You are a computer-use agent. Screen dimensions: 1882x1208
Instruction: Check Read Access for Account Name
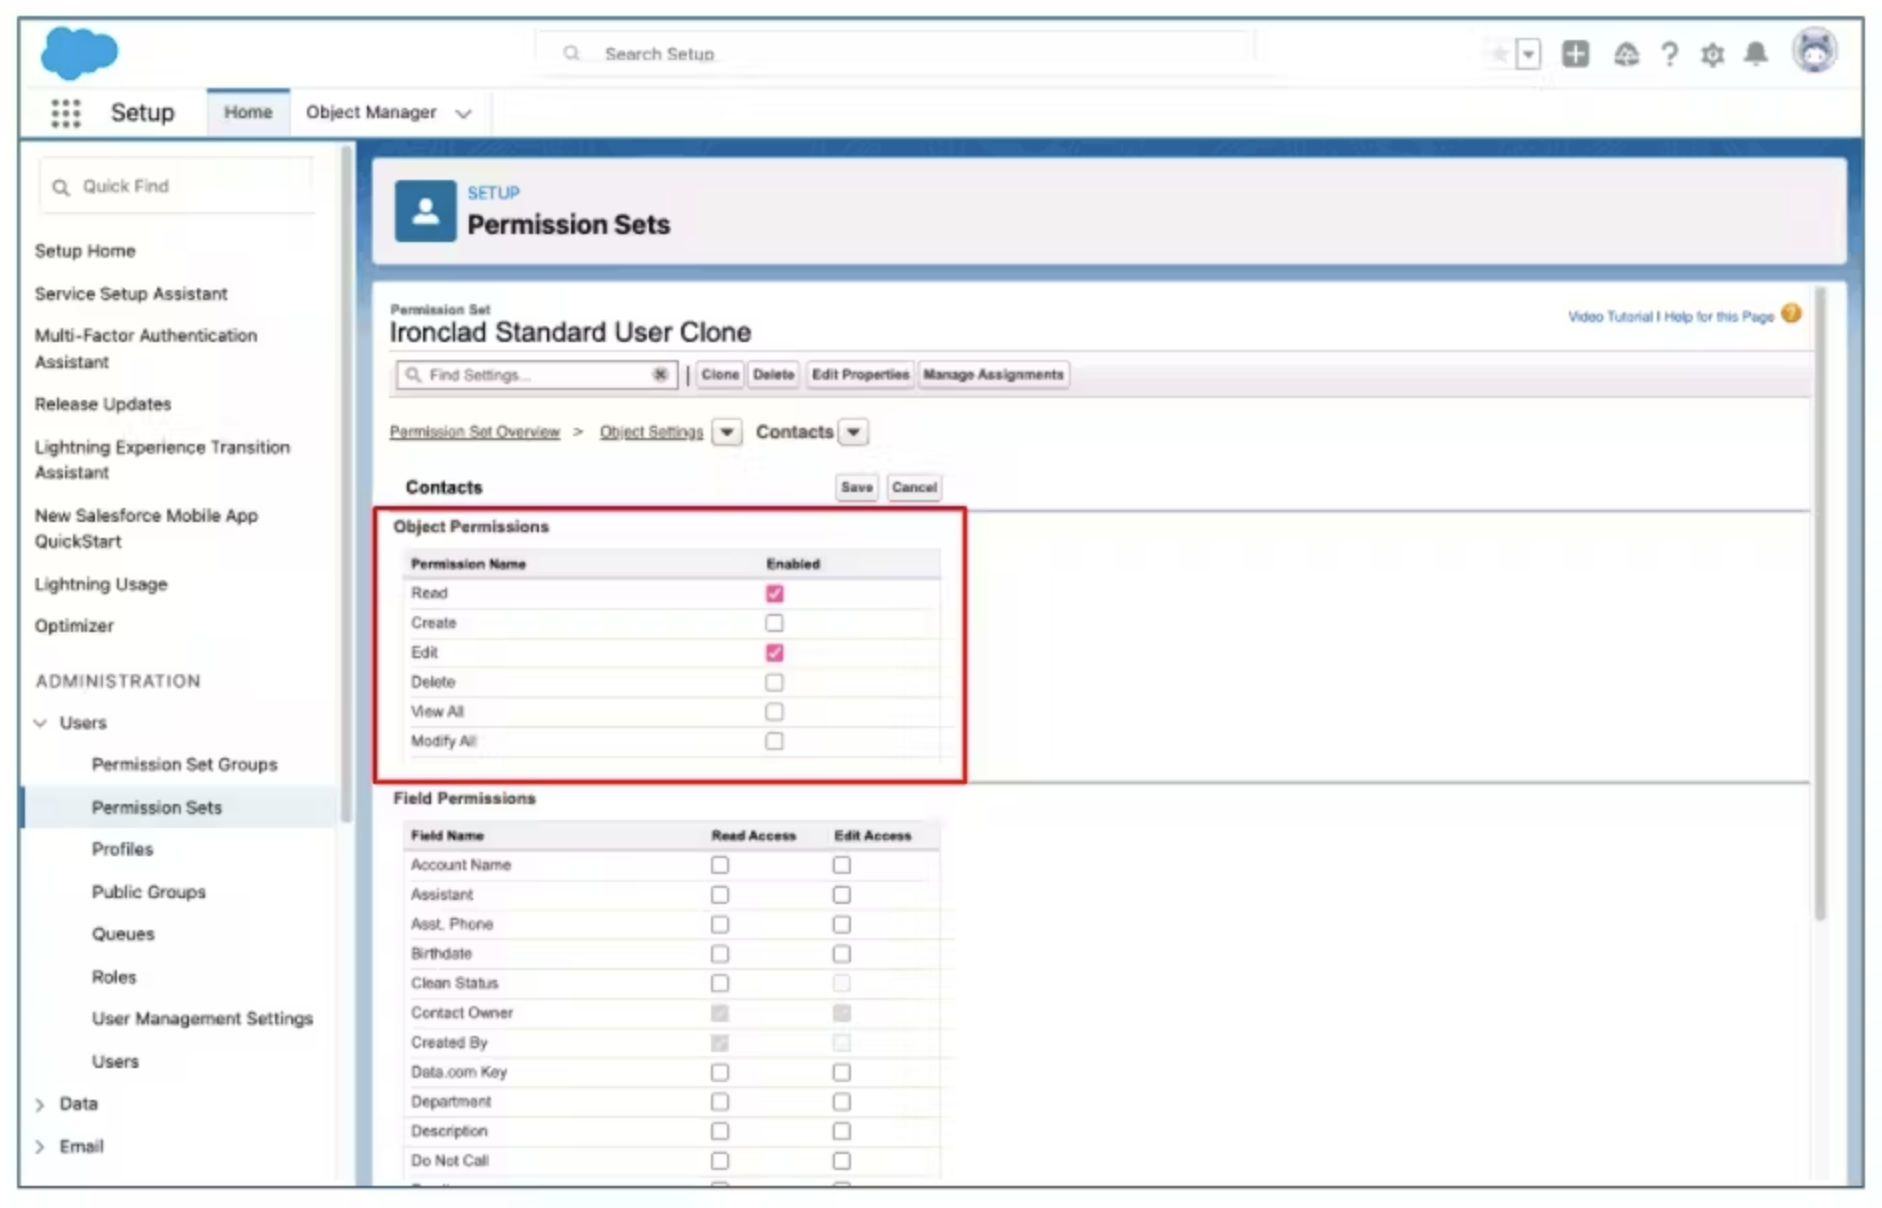click(x=720, y=865)
